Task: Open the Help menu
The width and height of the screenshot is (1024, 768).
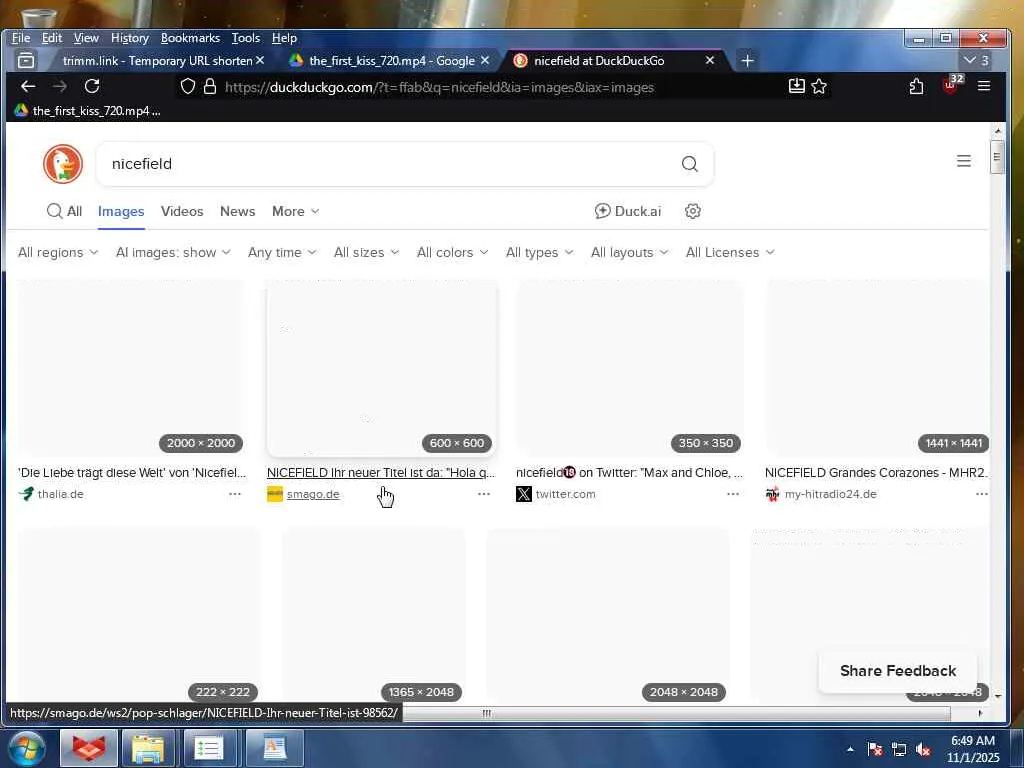Action: coord(284,38)
